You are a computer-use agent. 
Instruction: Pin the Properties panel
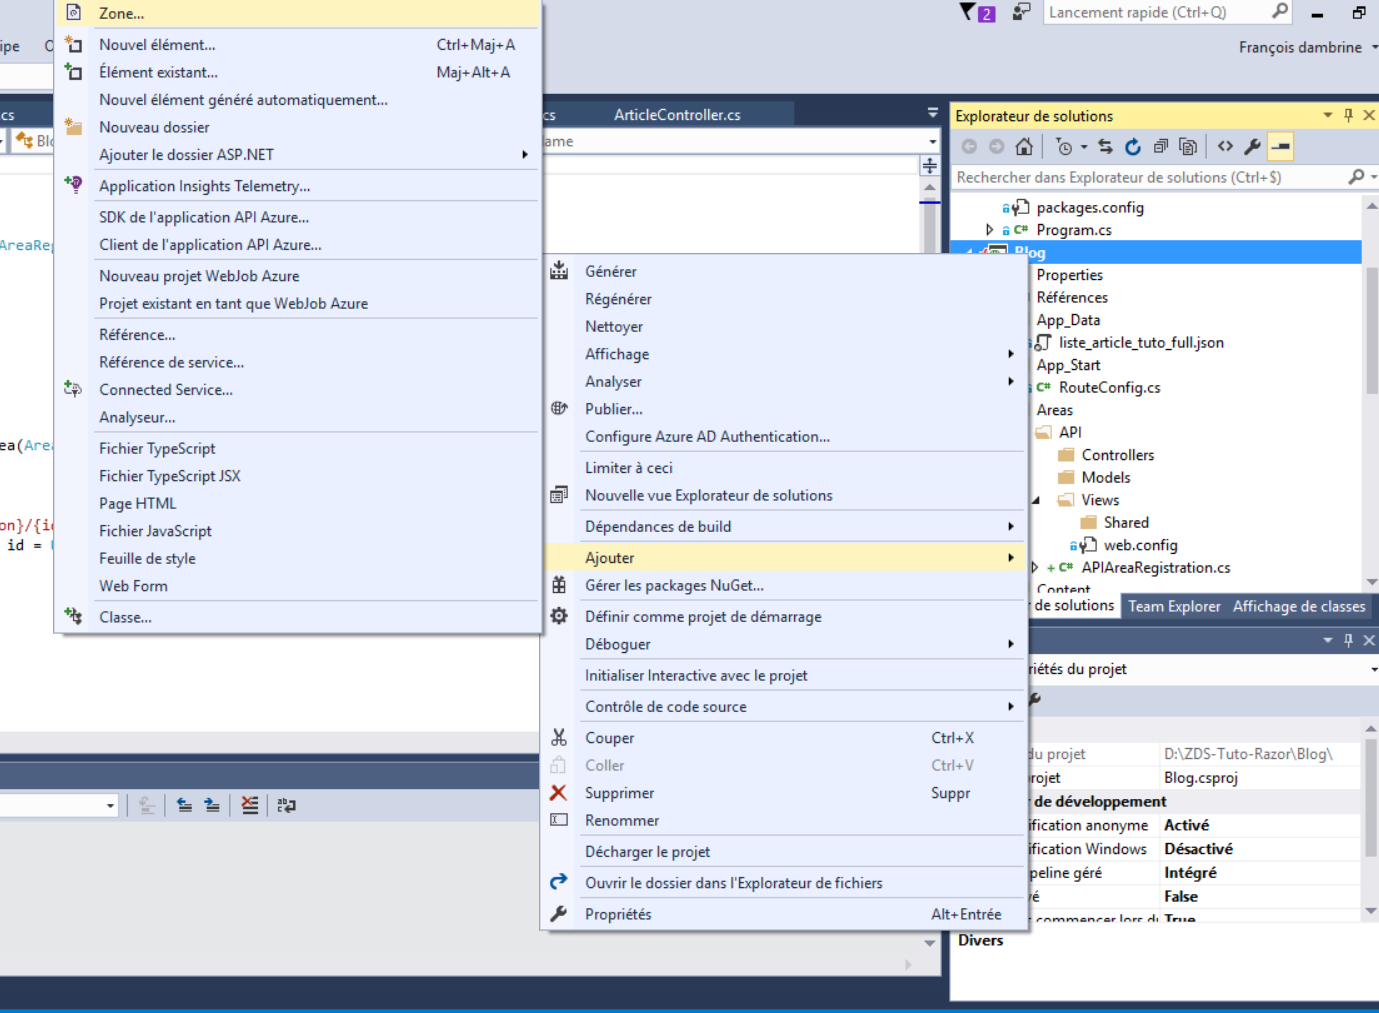point(1348,640)
